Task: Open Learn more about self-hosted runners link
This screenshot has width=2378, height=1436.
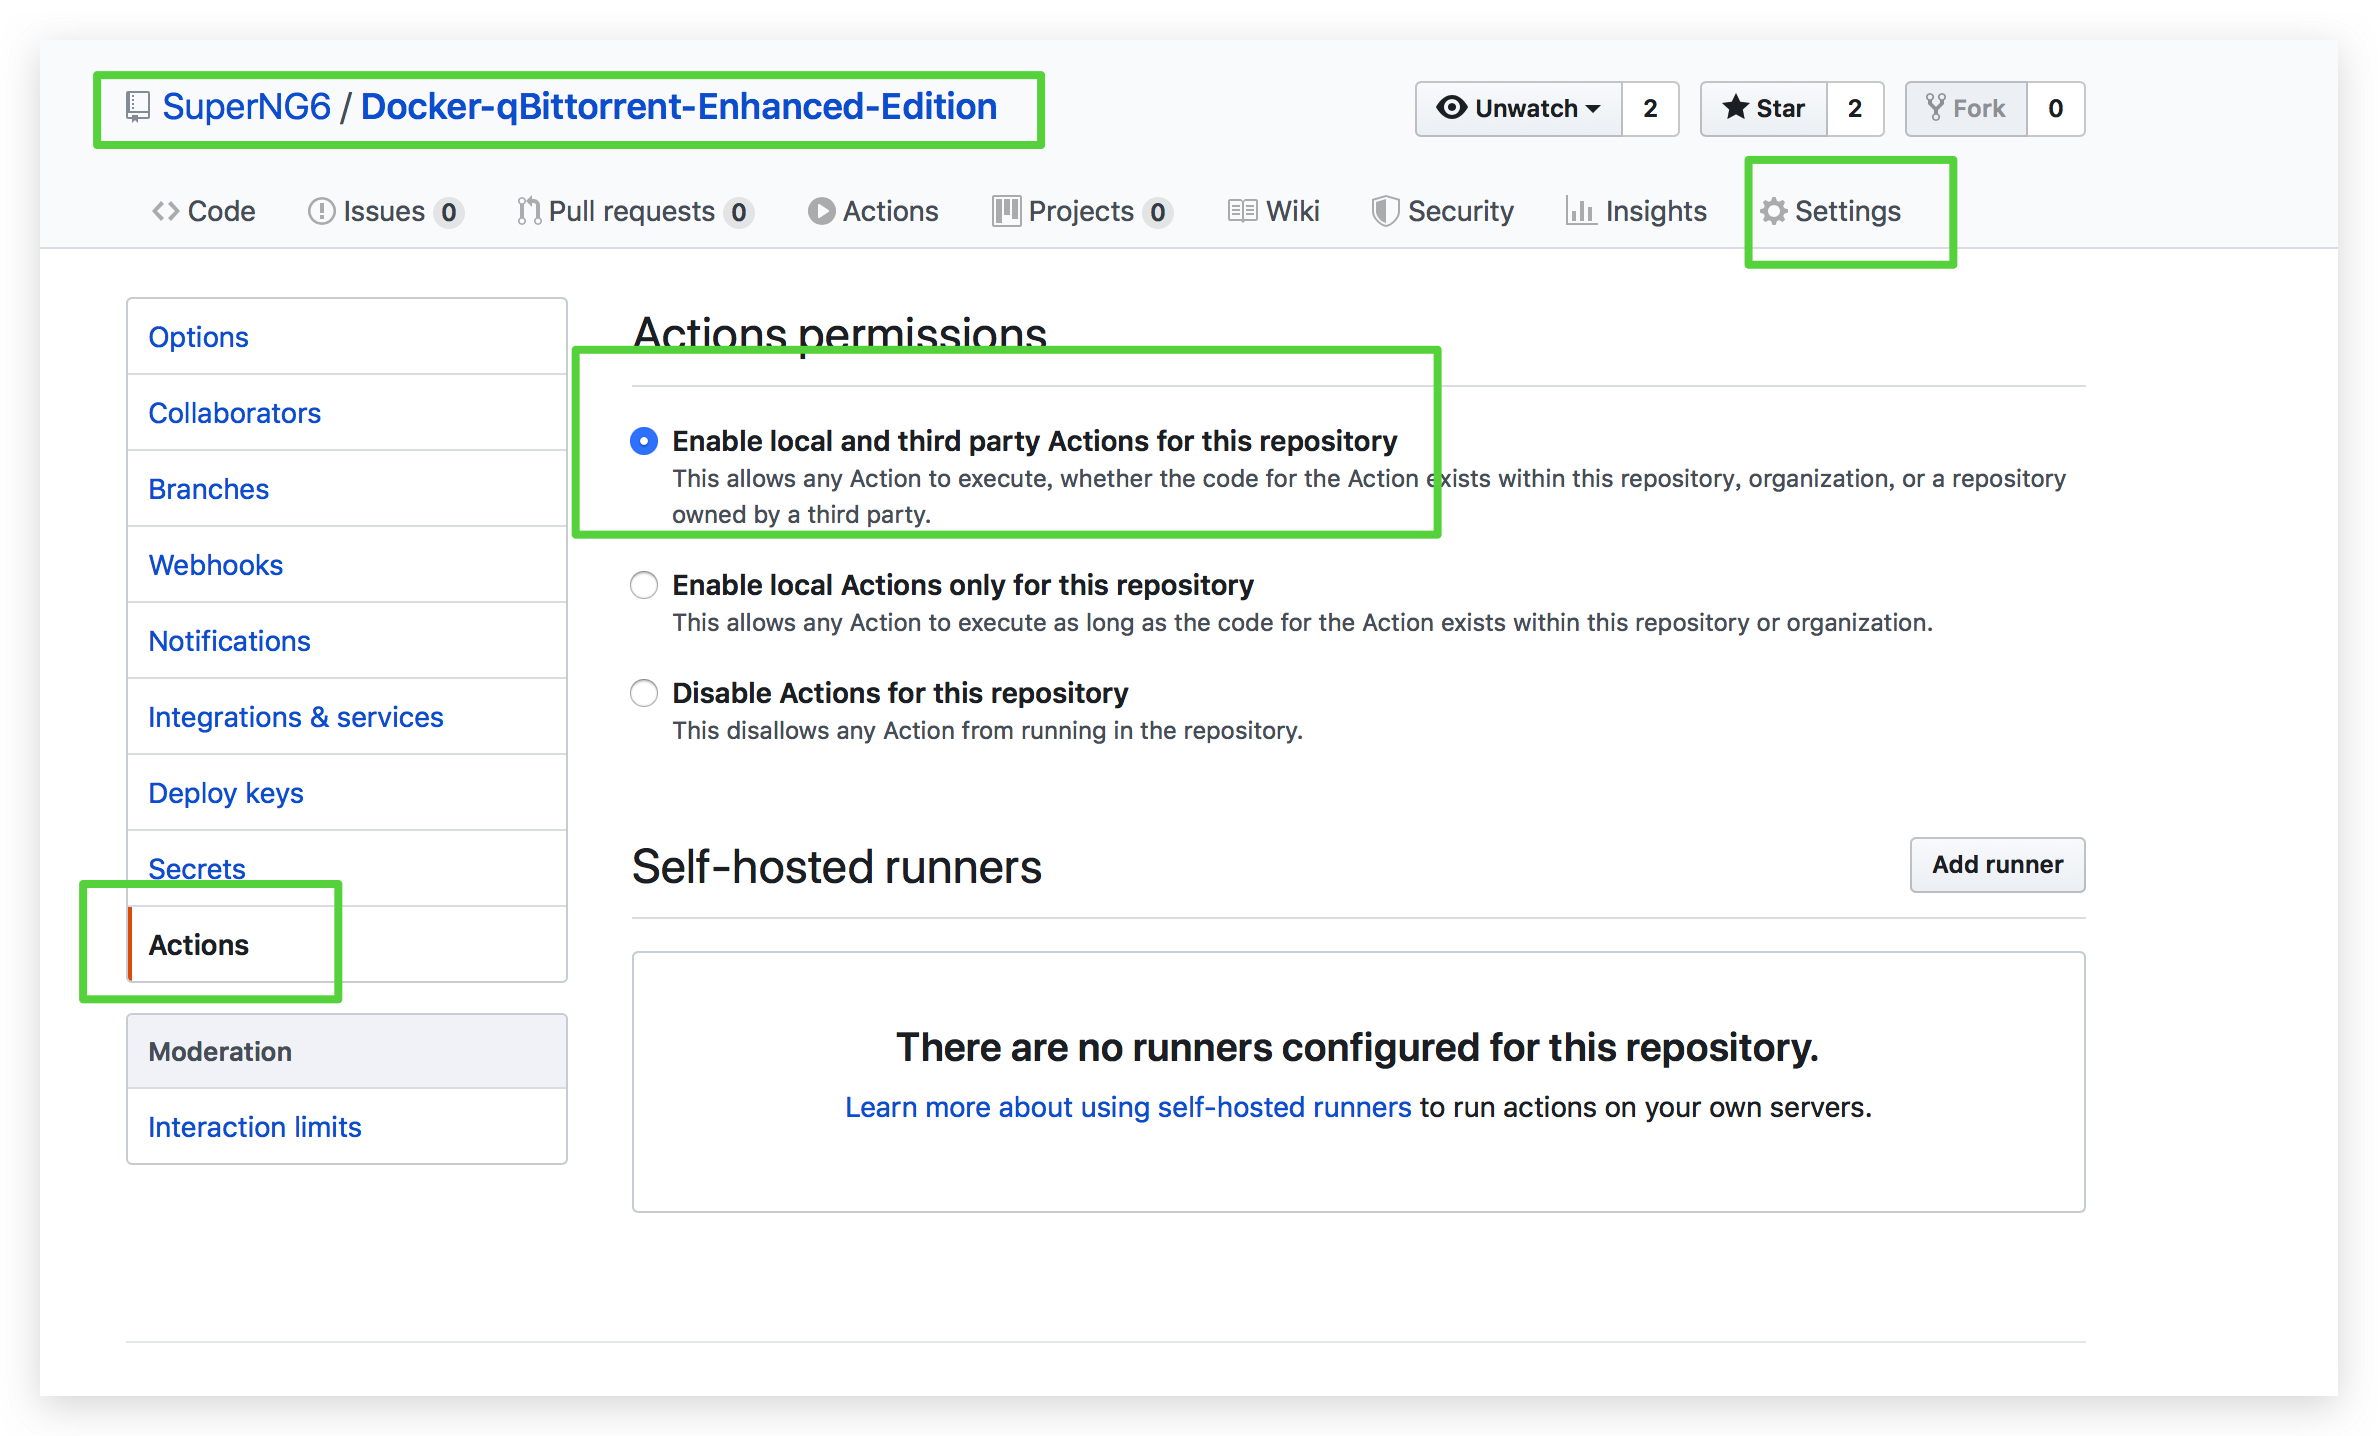Action: [x=1128, y=1107]
